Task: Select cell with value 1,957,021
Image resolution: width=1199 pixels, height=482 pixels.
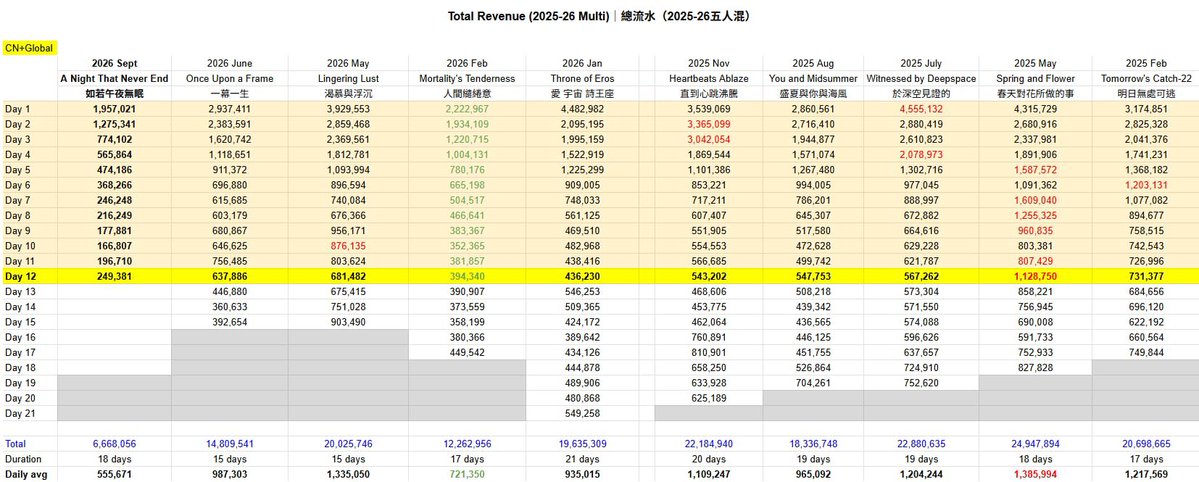Action: pyautogui.click(x=114, y=109)
